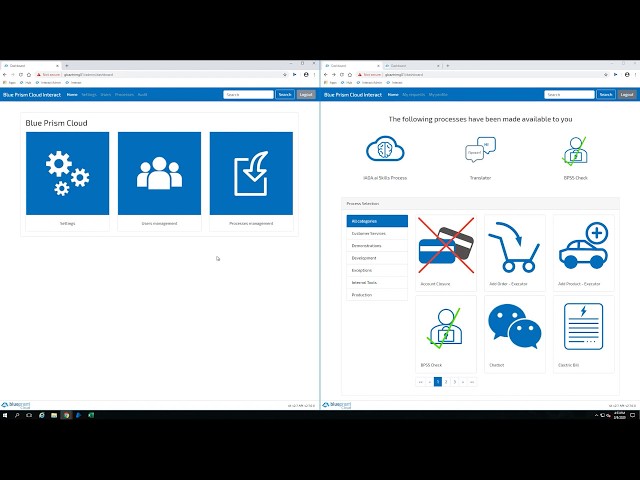Select the Add Product car icon
Image resolution: width=640 pixels, height=480 pixels.
click(583, 245)
